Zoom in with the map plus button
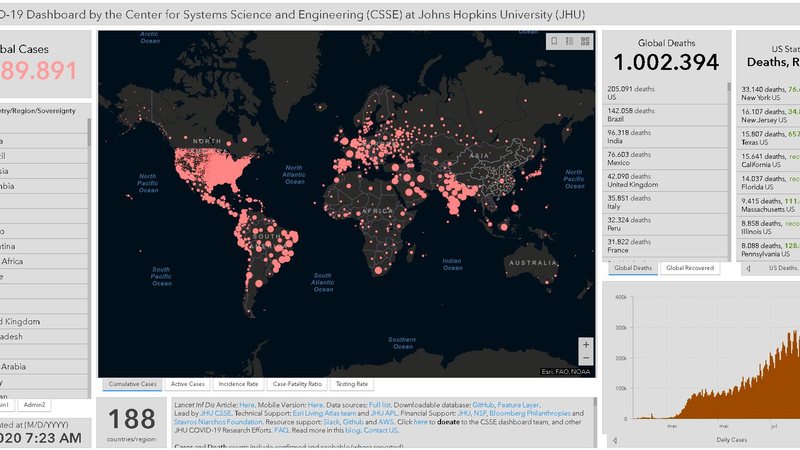Image resolution: width=800 pixels, height=450 pixels. 586,344
